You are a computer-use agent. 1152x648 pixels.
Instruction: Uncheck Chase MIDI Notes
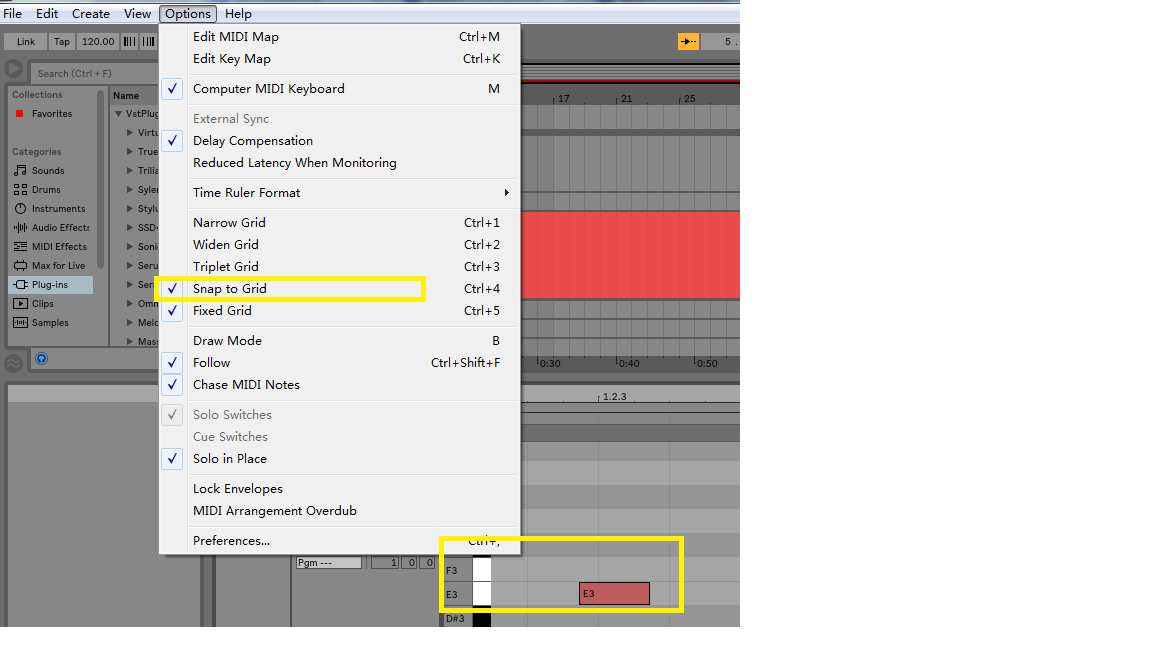[x=246, y=385]
